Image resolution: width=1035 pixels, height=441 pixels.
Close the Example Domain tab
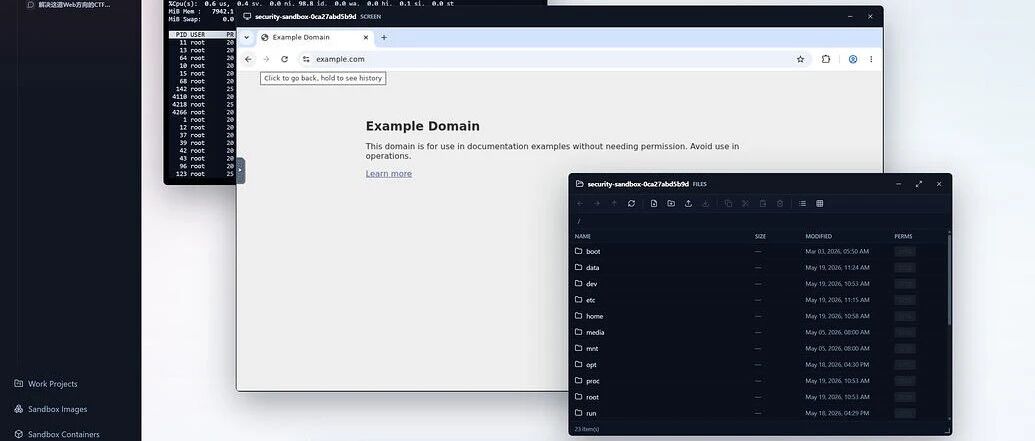tap(365, 38)
